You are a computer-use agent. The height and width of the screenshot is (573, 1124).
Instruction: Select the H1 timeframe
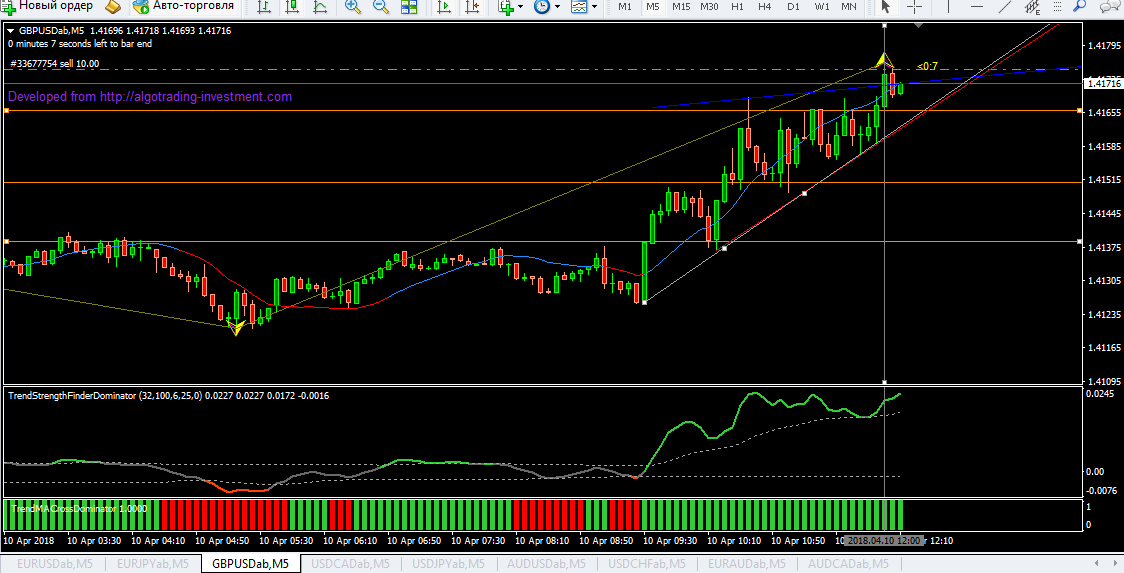coord(737,6)
